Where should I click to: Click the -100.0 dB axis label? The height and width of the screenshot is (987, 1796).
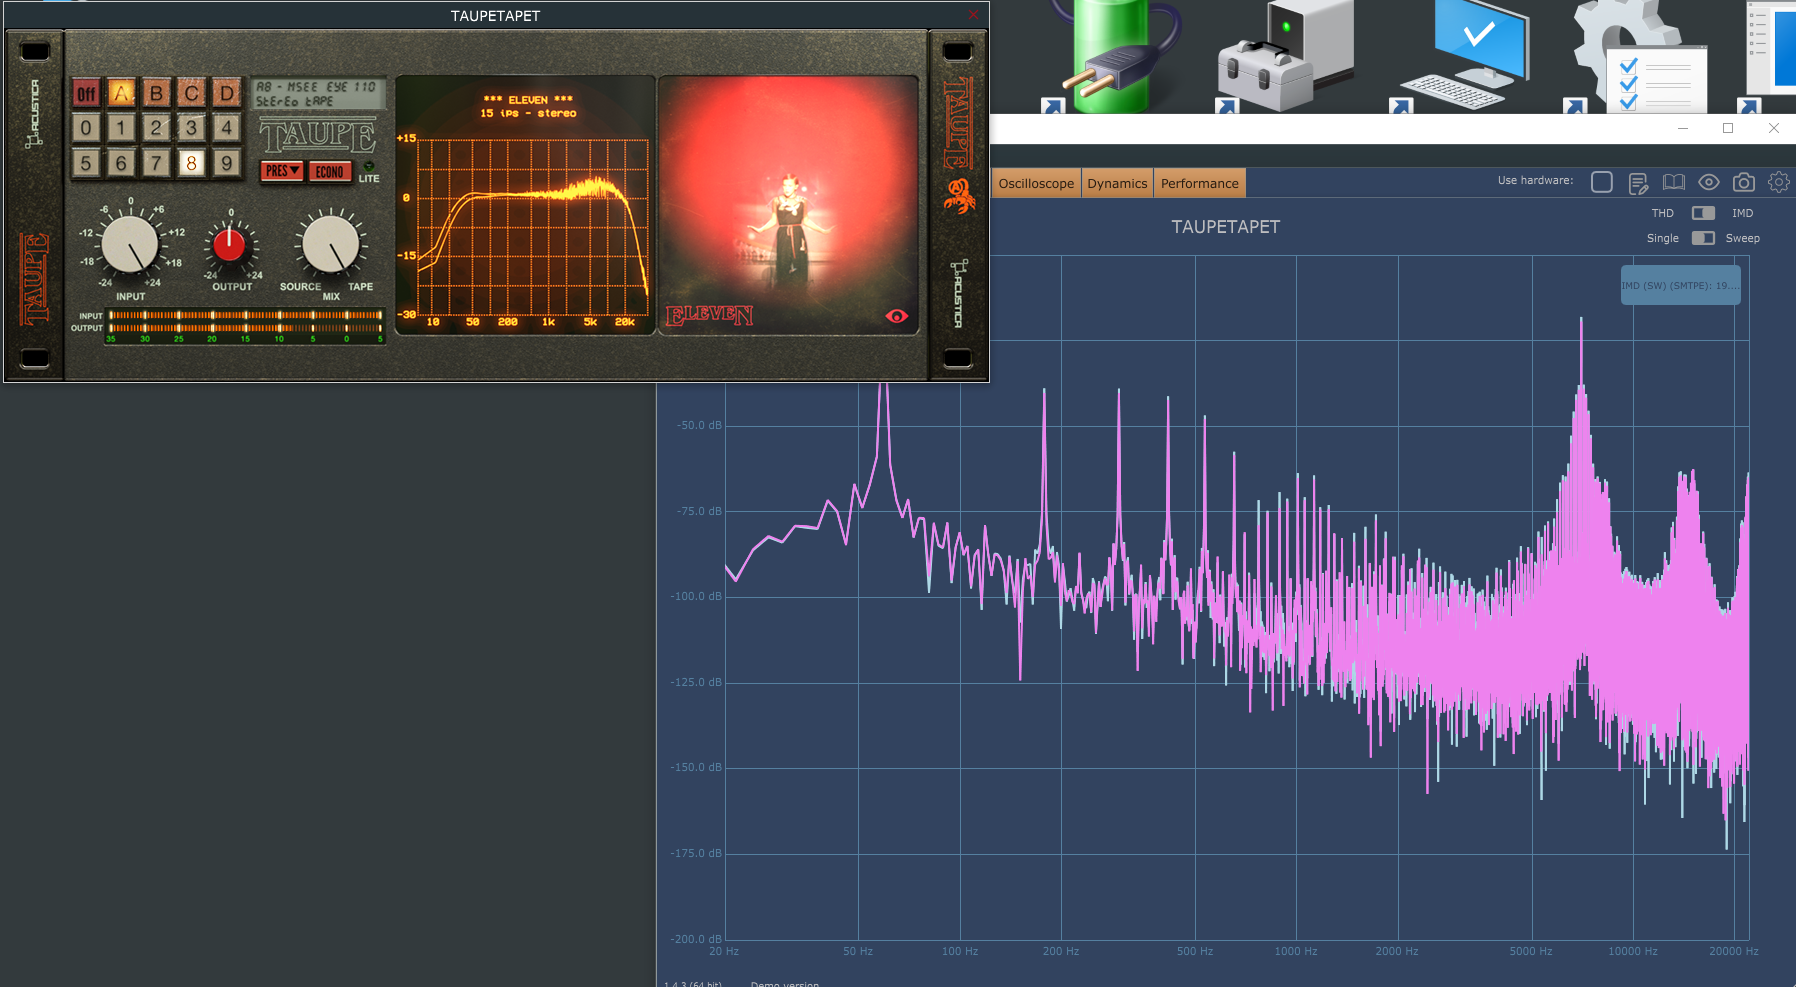pos(695,596)
